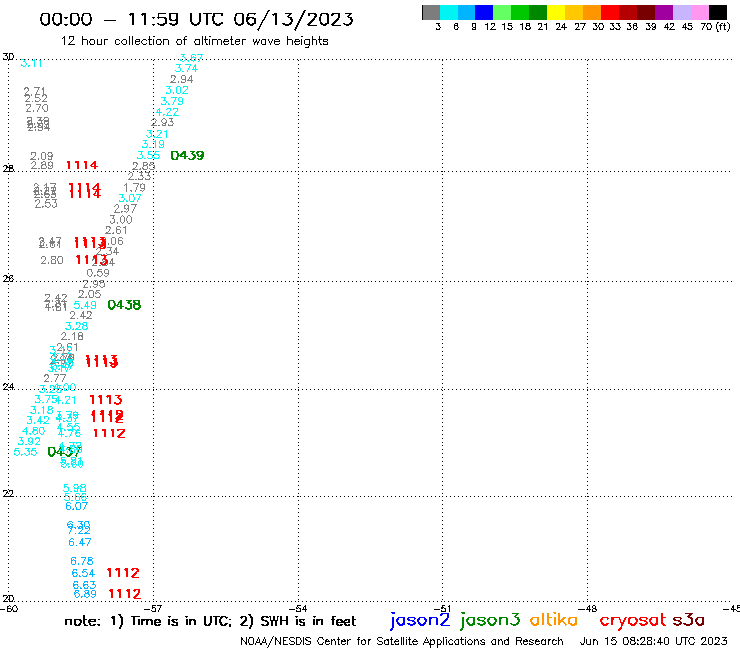
Task: Click the pink swatch in the legend
Action: [699, 12]
